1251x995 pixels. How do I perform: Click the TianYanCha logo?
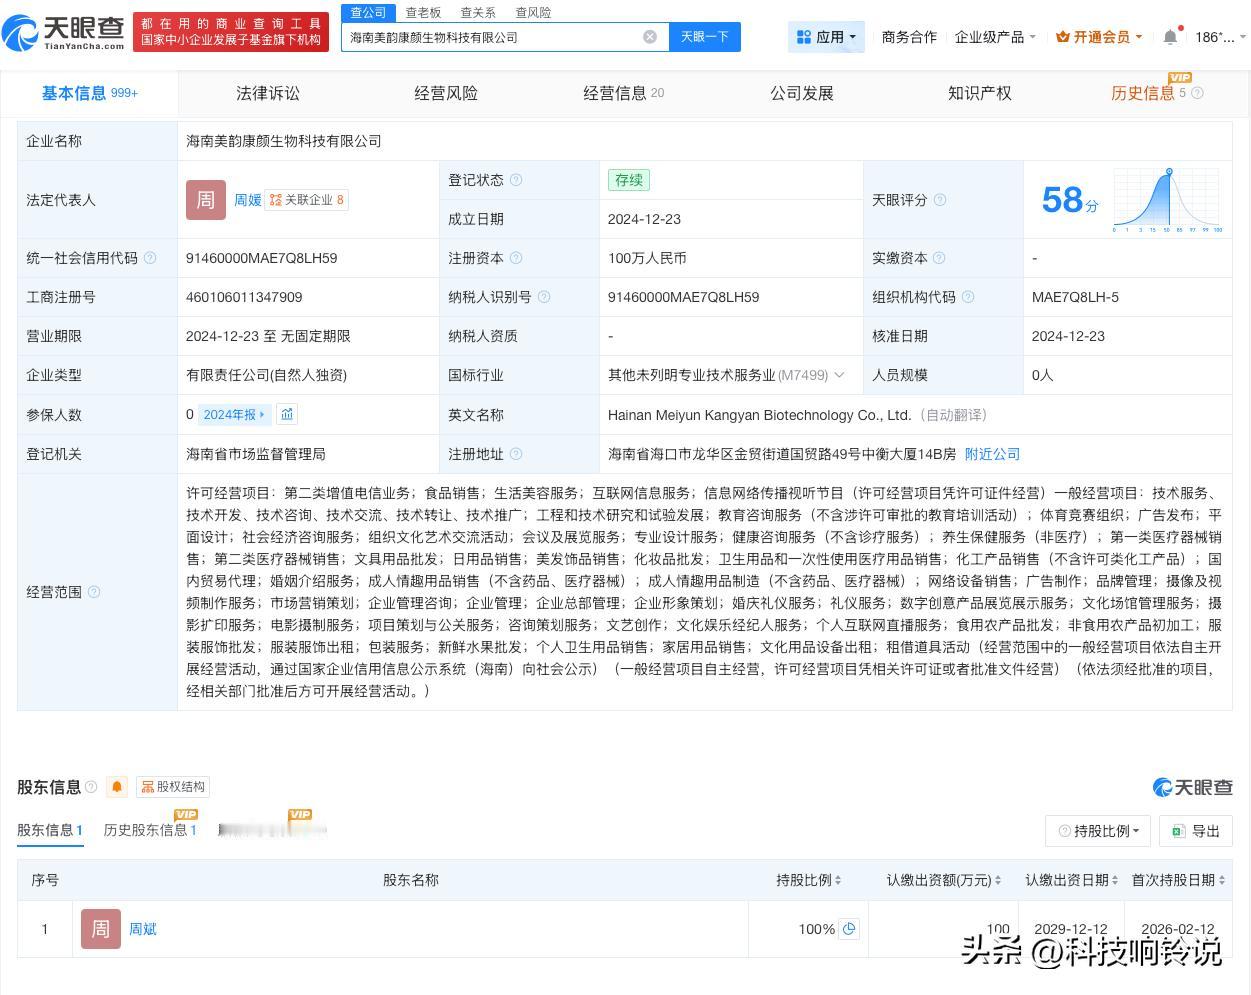click(64, 34)
